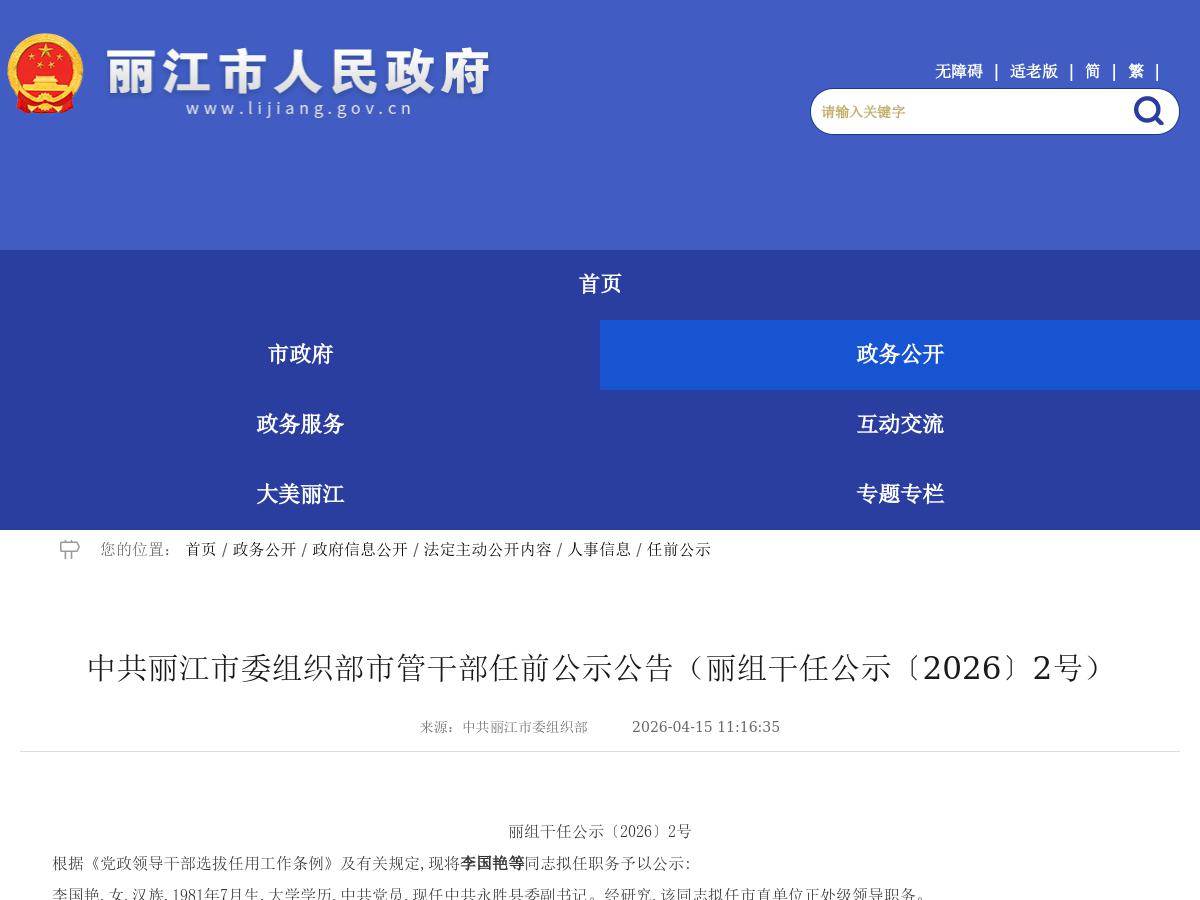Open the 互动交流 section
Image resolution: width=1200 pixels, height=900 pixels.
pos(899,424)
